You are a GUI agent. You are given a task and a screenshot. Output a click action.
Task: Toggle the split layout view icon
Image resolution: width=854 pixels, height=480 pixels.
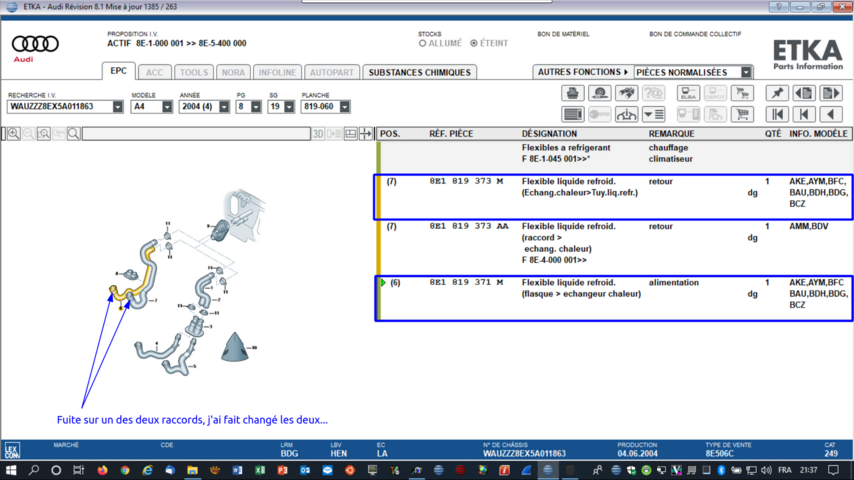[351, 133]
